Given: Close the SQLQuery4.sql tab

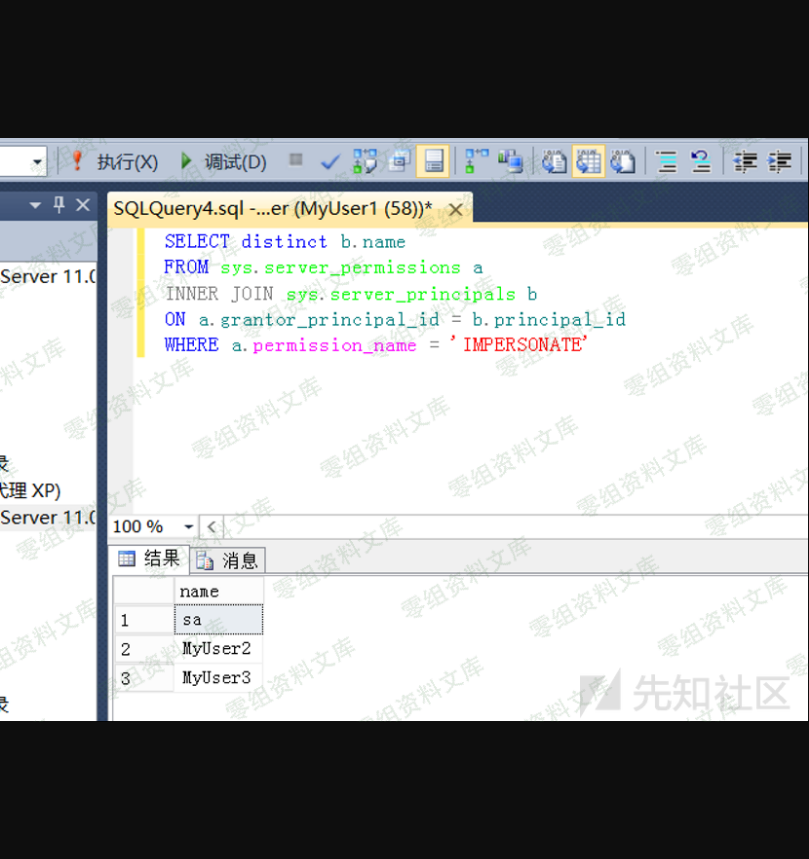Looking at the screenshot, I should 455,209.
